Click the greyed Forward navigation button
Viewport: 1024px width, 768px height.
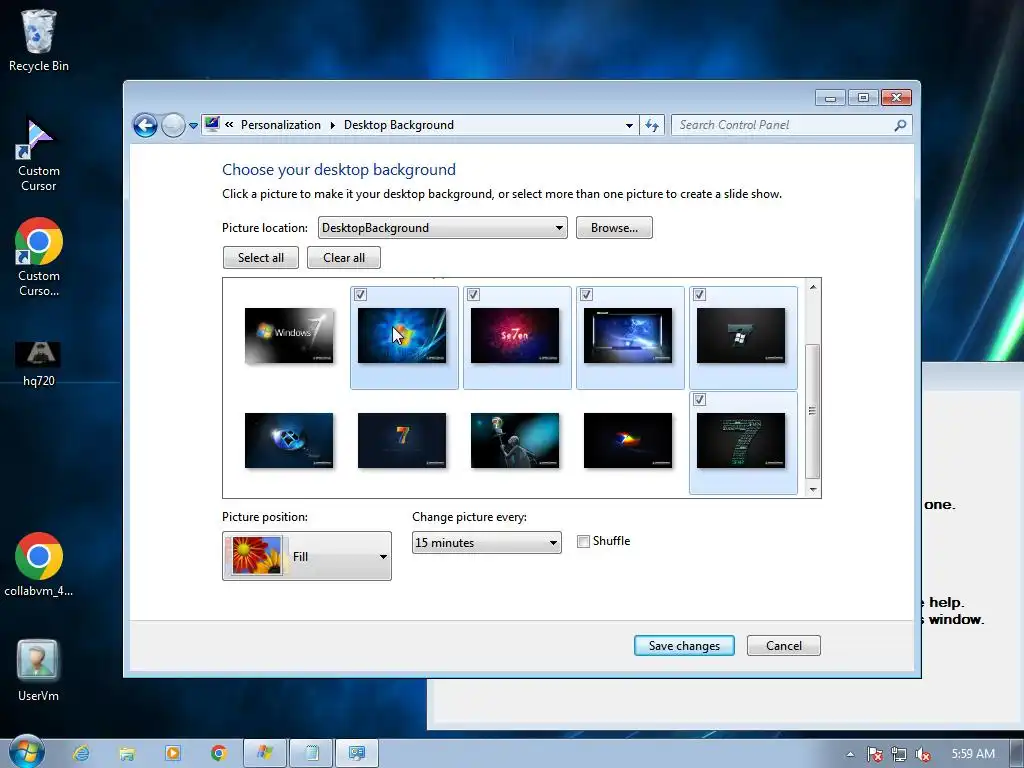point(173,125)
